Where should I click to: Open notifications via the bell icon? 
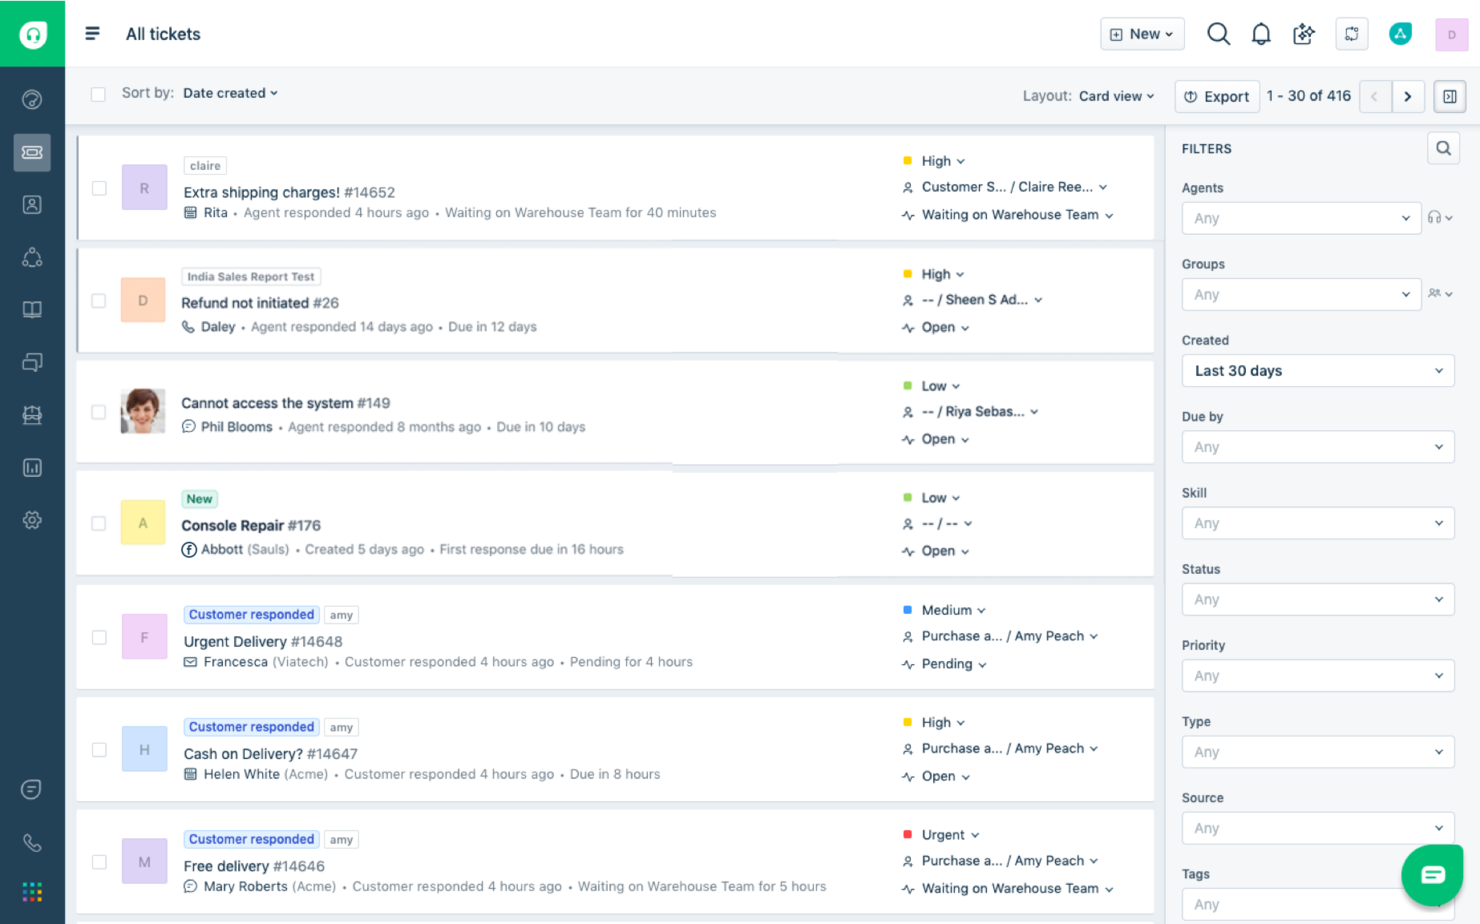1261,33
